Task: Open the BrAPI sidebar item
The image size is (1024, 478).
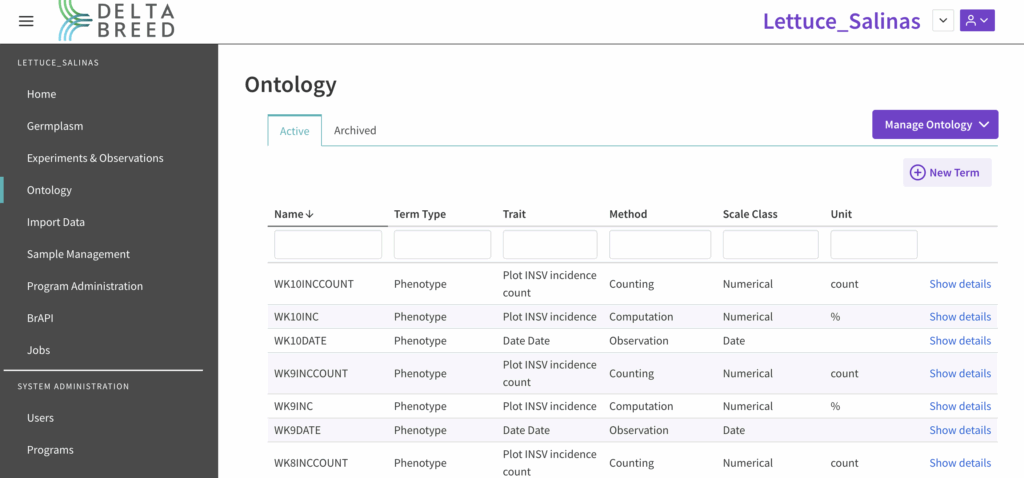Action: tap(41, 318)
